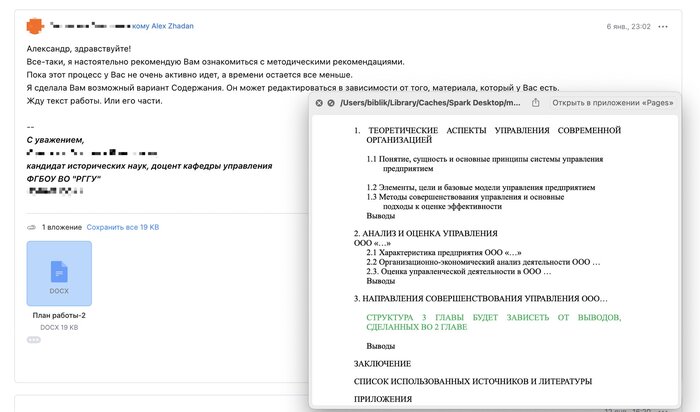Click heading 1. ТЕОРЕТИЧЕСКИЕ АСПЕКТЫ УПРАВЛЕНИЯ

(x=487, y=135)
